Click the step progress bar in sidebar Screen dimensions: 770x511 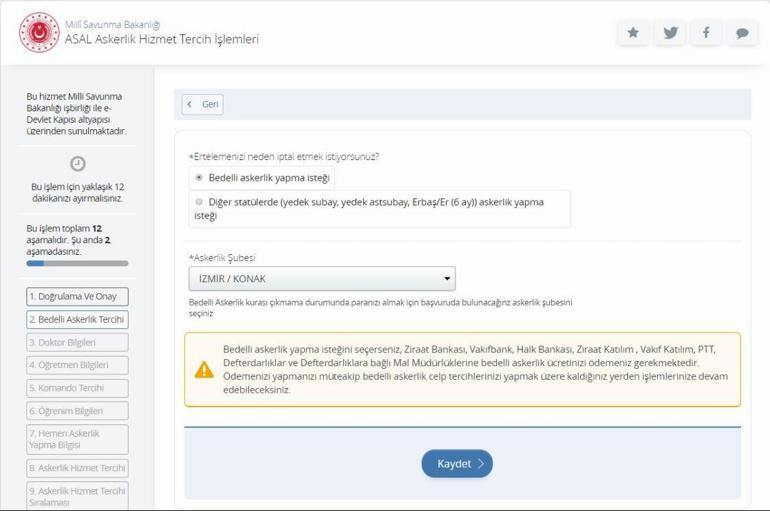77,263
